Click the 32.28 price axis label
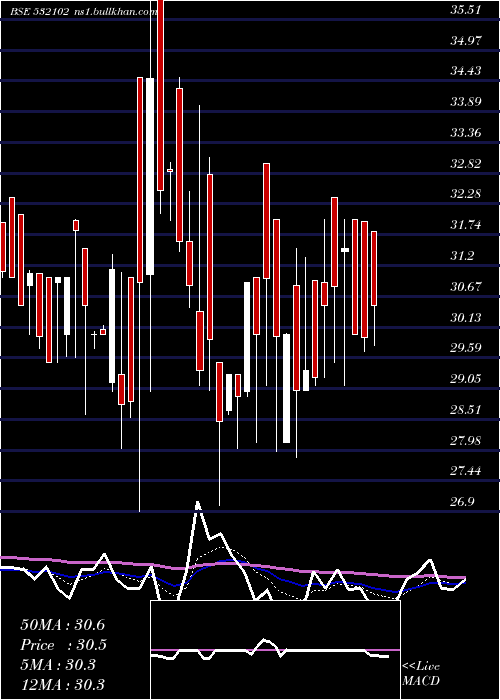Viewport: 500px width, 700px height. point(466,194)
